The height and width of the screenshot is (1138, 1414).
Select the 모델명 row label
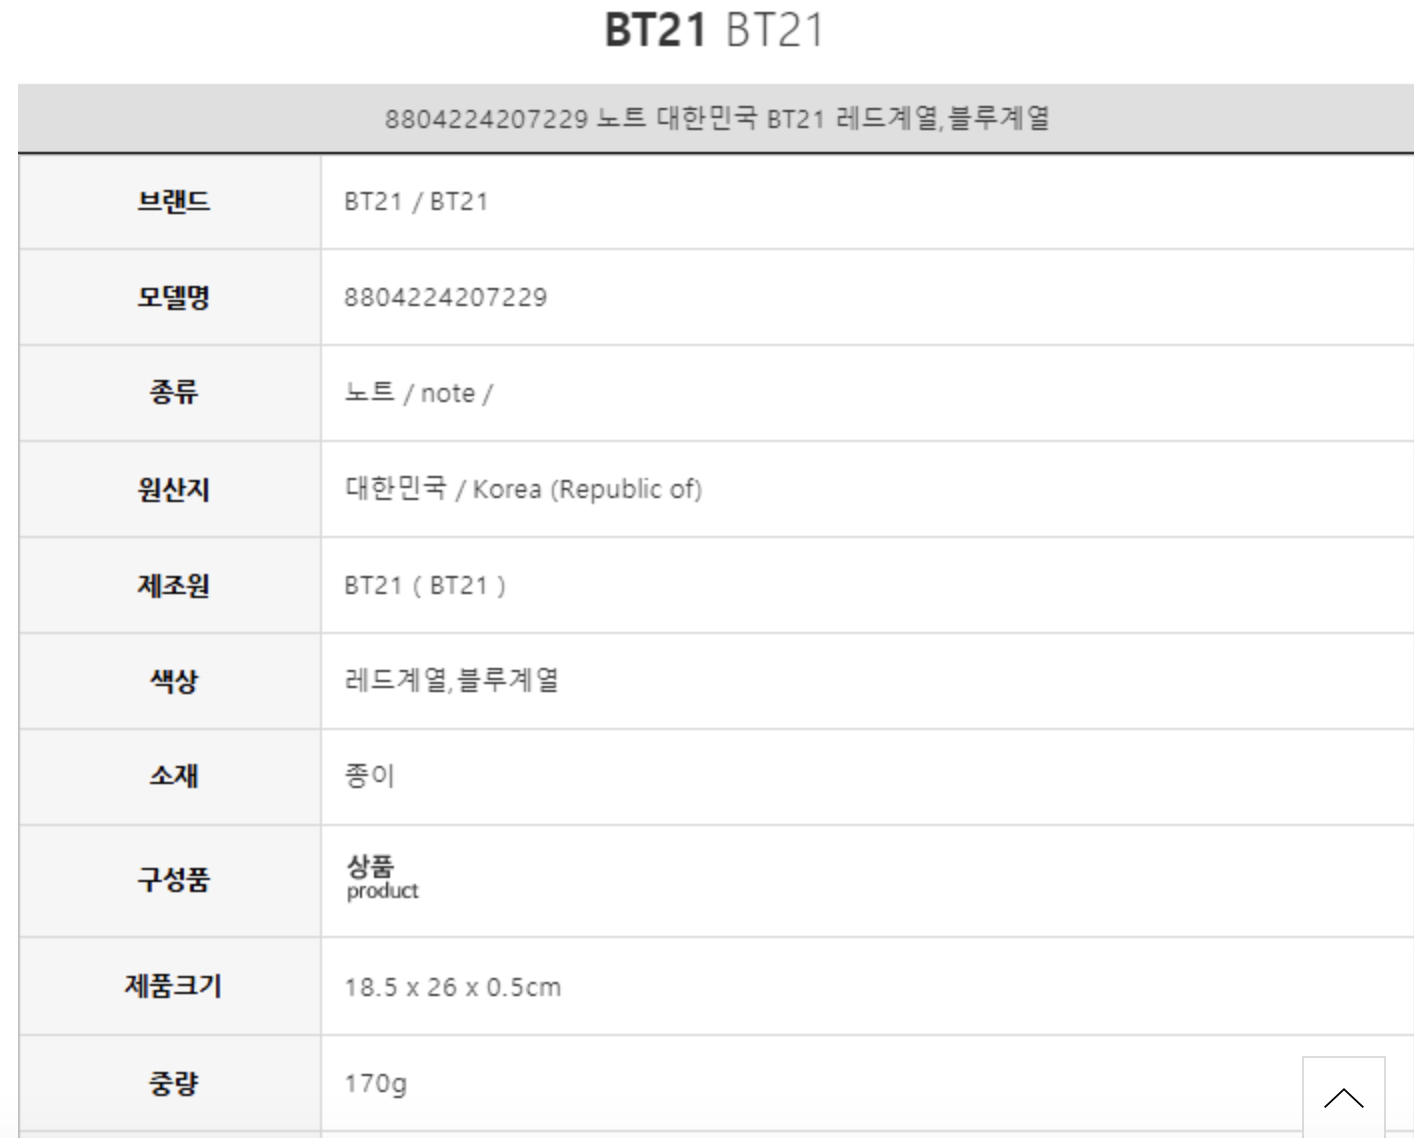173,298
